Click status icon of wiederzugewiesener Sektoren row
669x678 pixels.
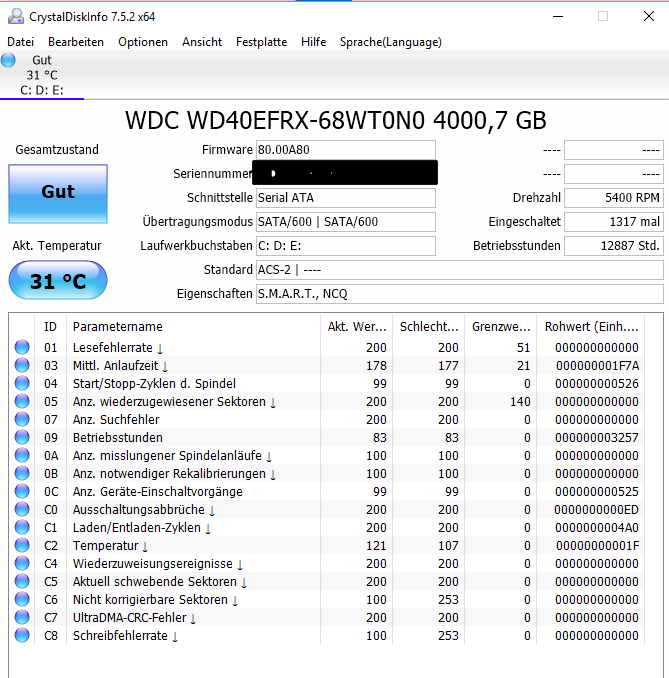22,401
